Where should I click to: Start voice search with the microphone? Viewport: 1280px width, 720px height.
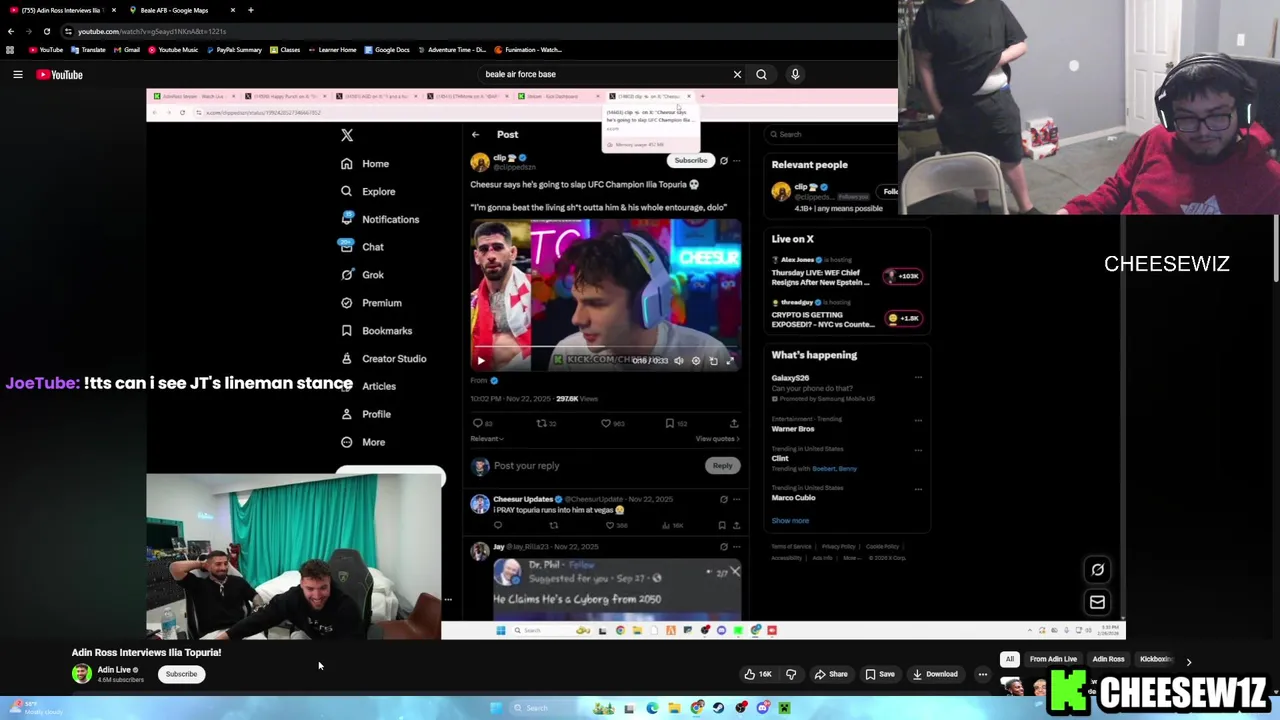(795, 74)
